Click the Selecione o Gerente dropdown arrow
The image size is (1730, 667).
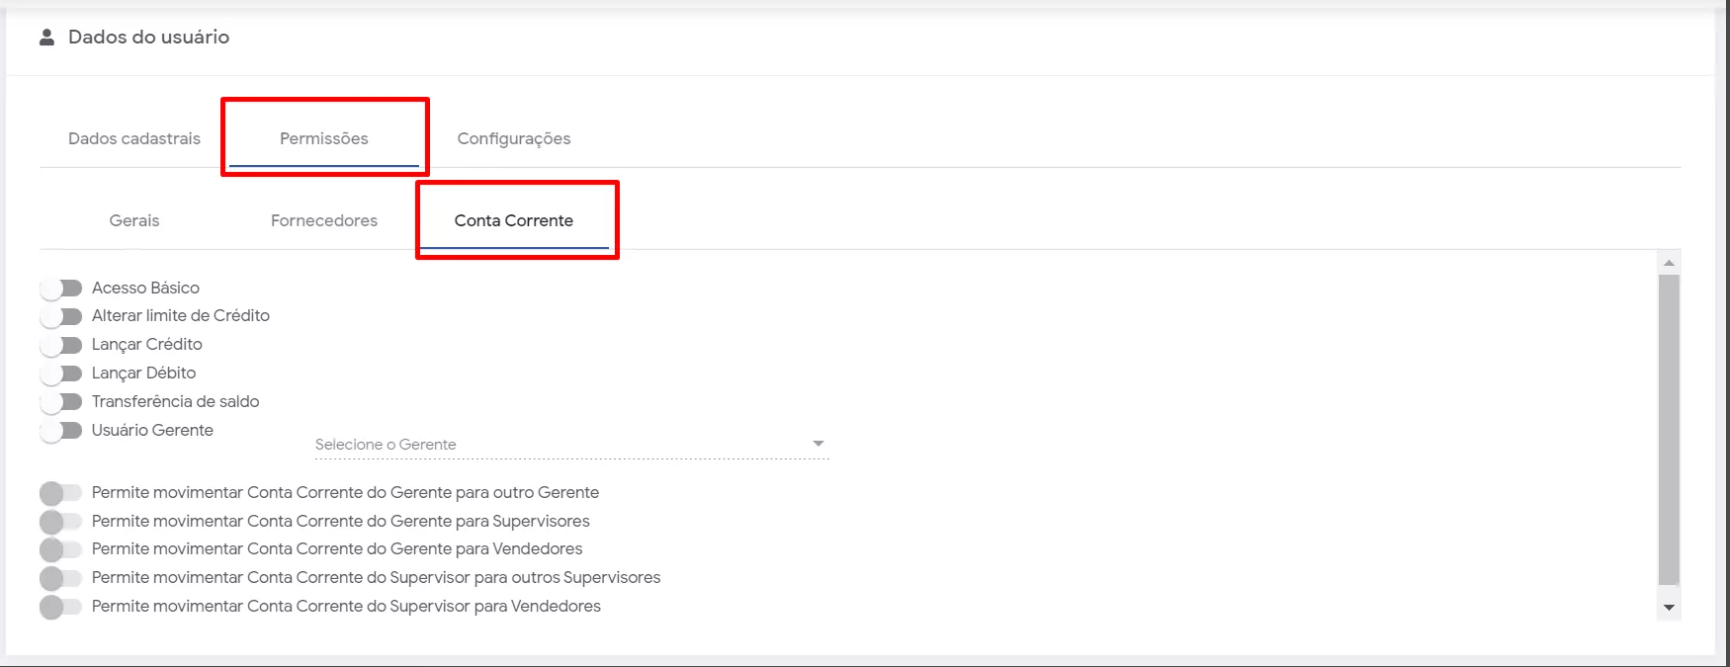pyautogui.click(x=818, y=444)
